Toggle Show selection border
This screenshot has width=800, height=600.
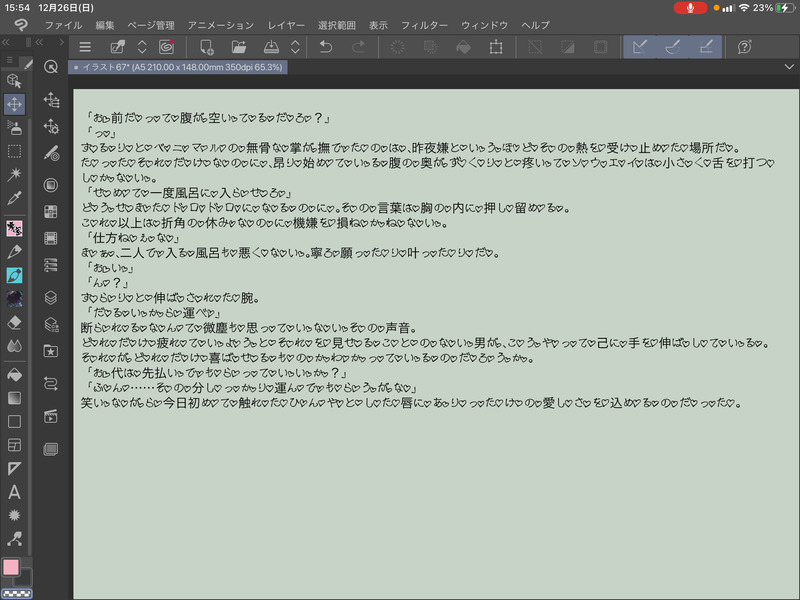(601, 47)
